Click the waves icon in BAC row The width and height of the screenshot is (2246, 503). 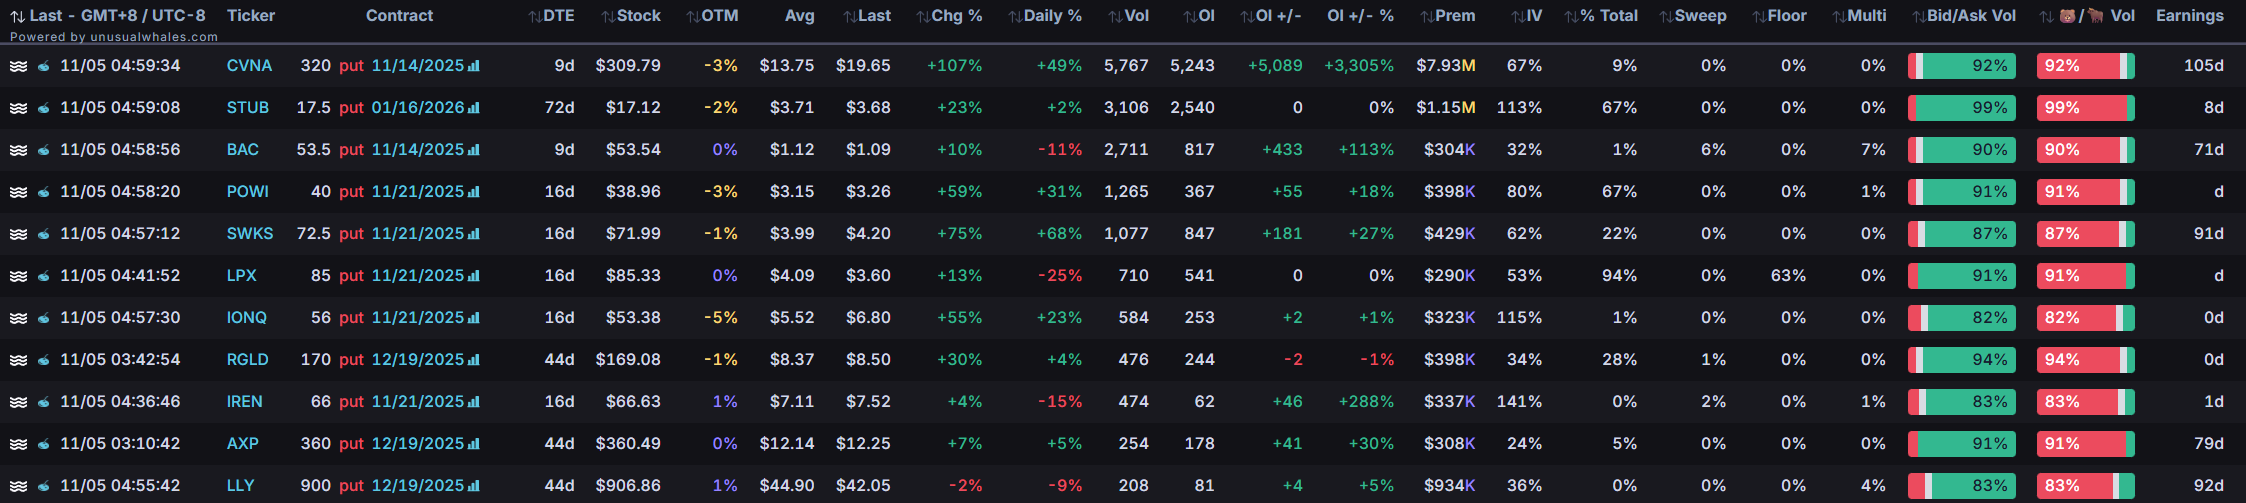coord(18,150)
